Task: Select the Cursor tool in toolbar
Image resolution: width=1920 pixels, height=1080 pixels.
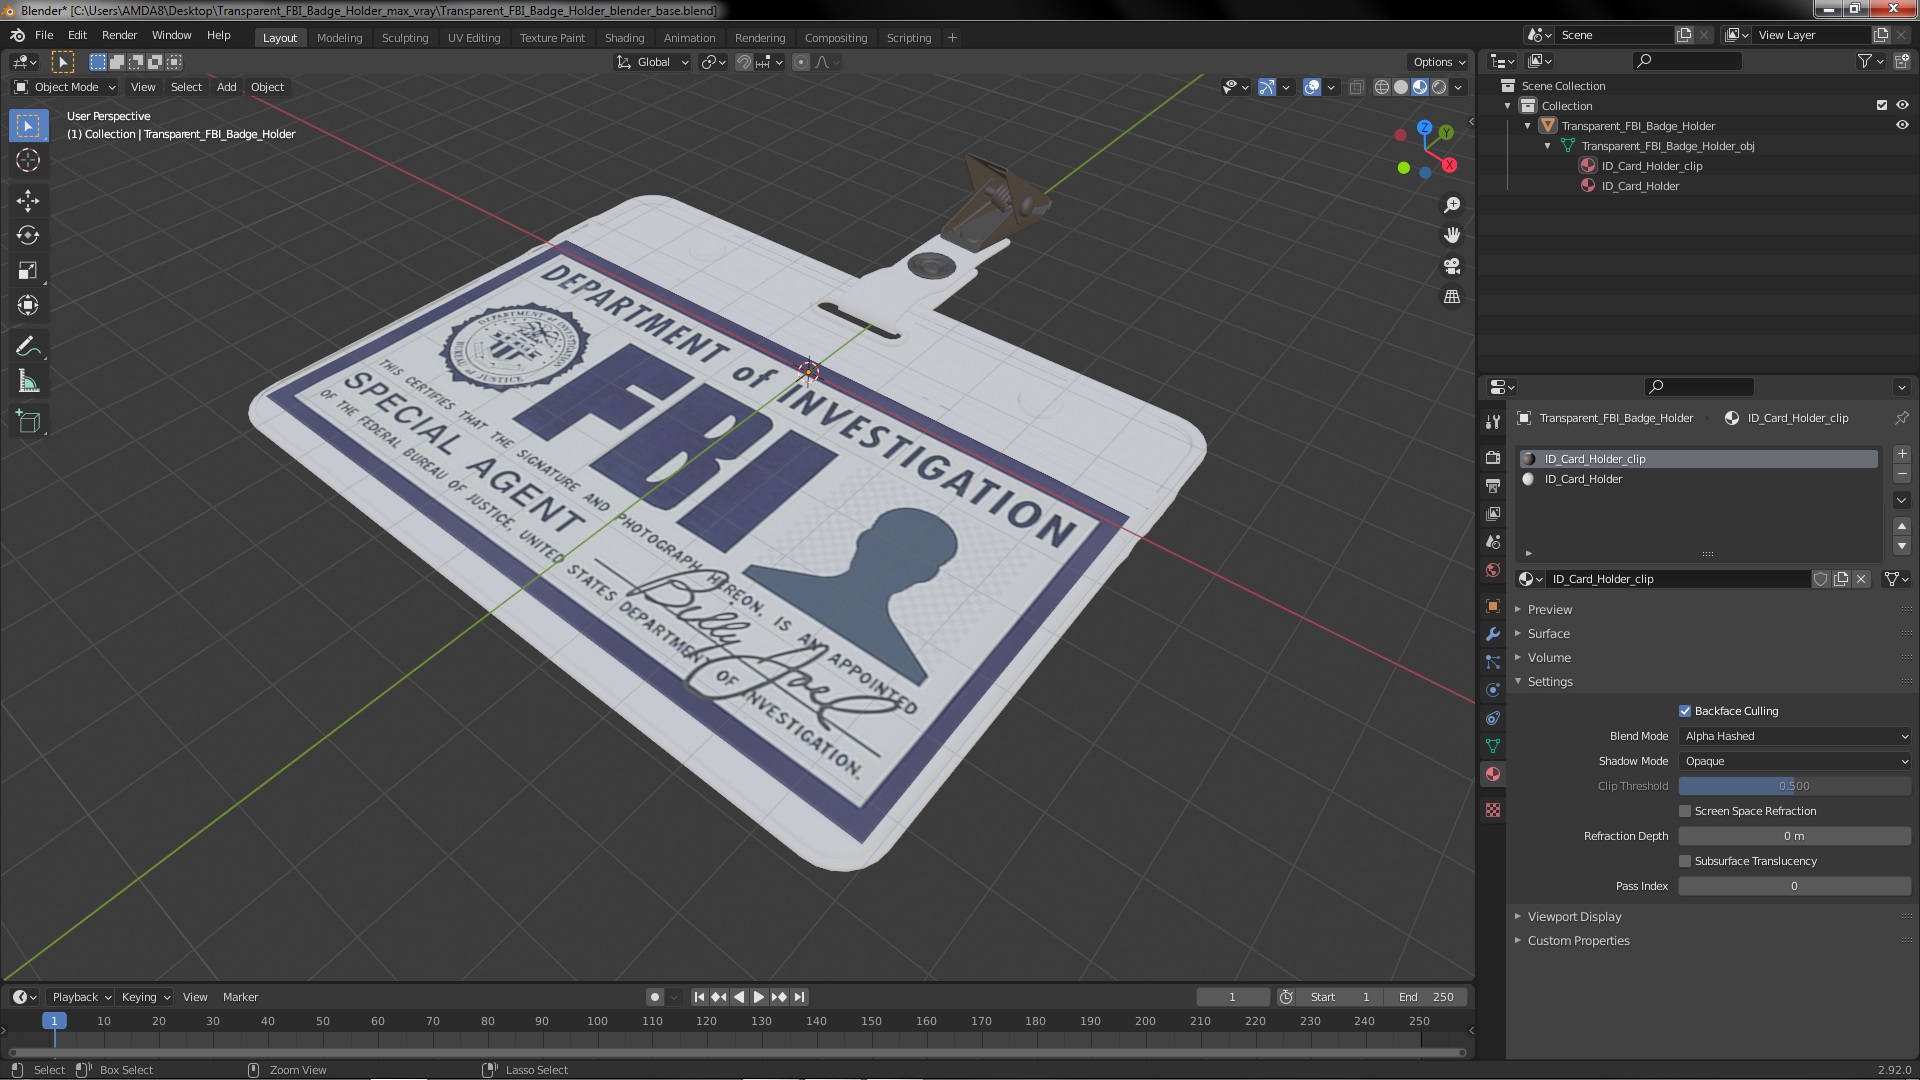Action: click(x=28, y=161)
